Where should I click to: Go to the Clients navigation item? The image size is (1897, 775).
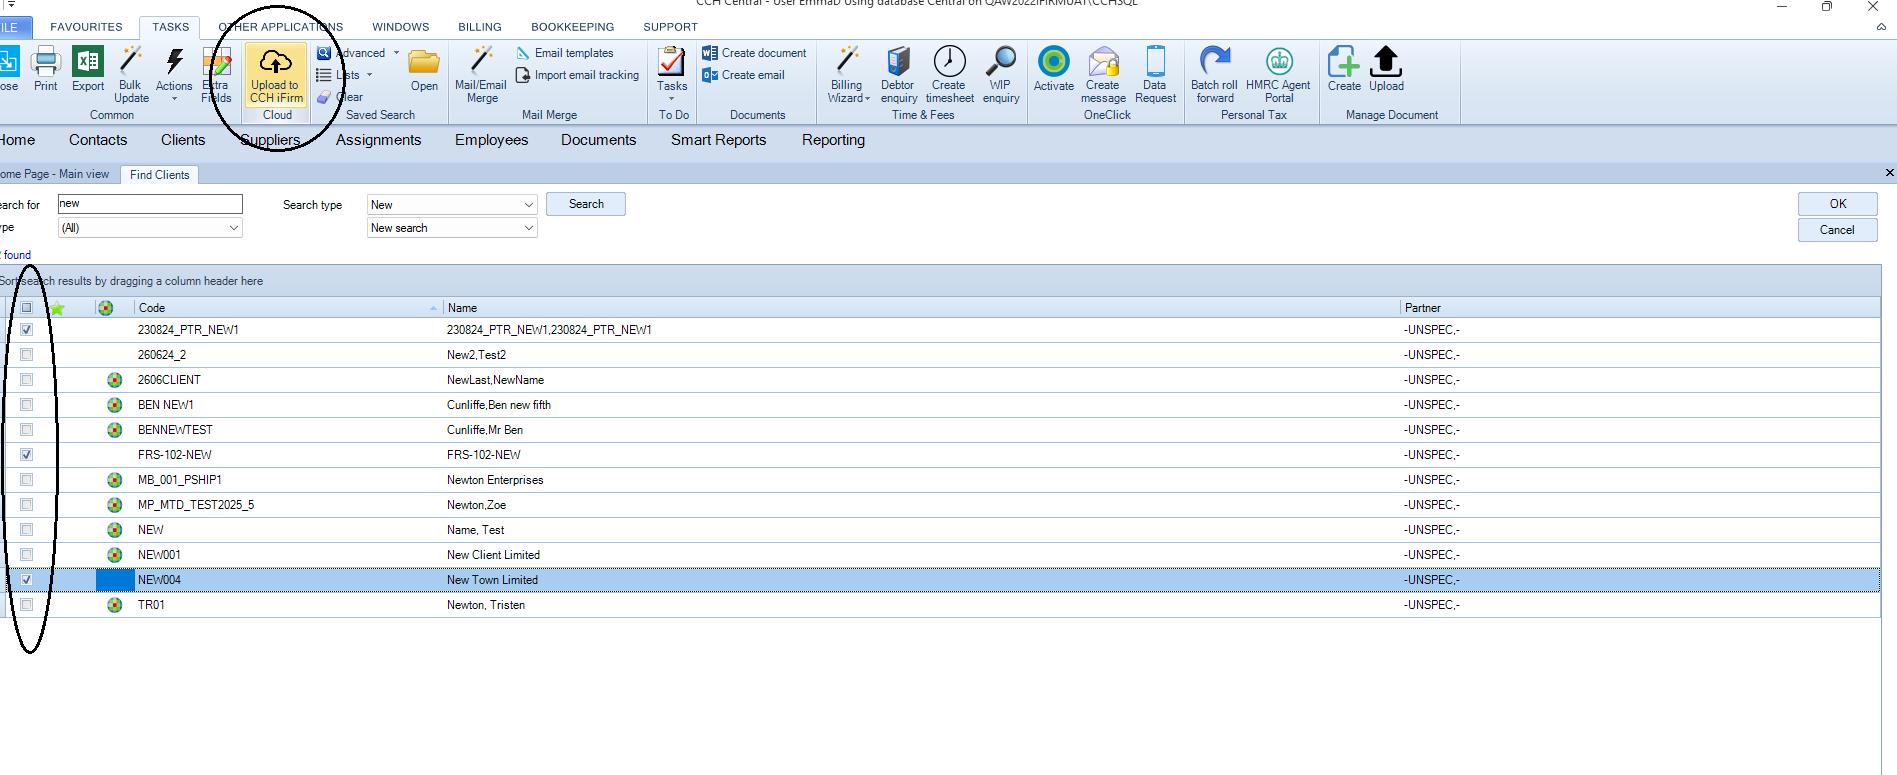(x=183, y=140)
